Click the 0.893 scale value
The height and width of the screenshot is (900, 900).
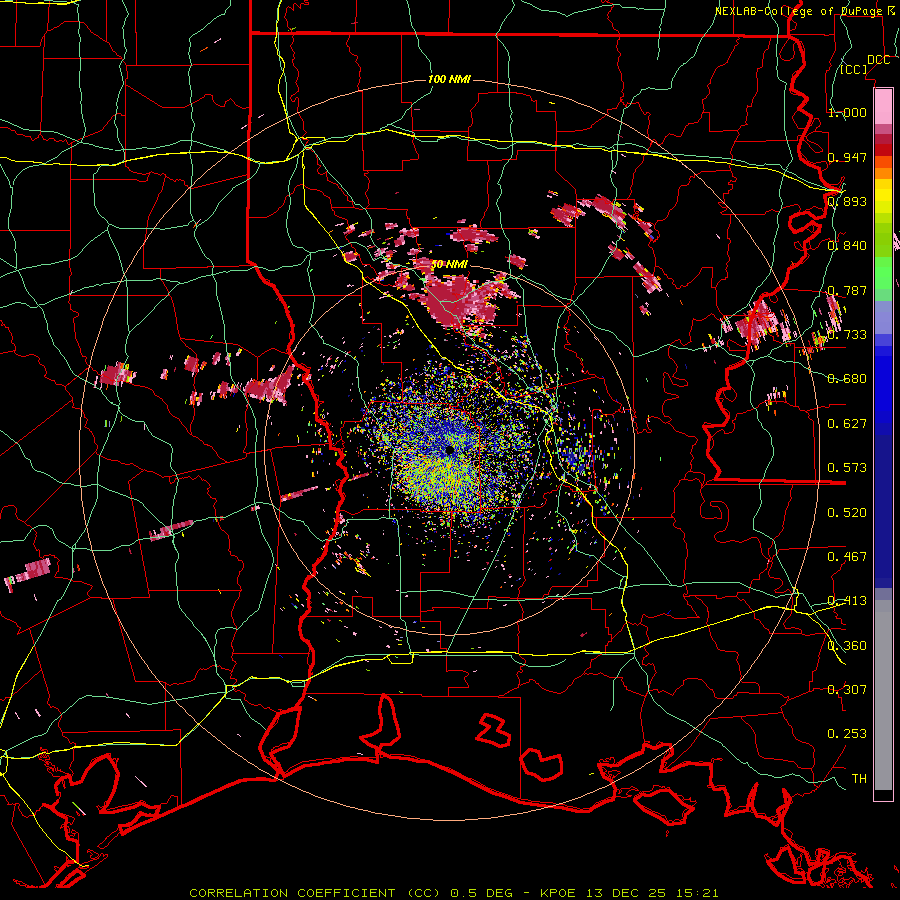pyautogui.click(x=847, y=201)
